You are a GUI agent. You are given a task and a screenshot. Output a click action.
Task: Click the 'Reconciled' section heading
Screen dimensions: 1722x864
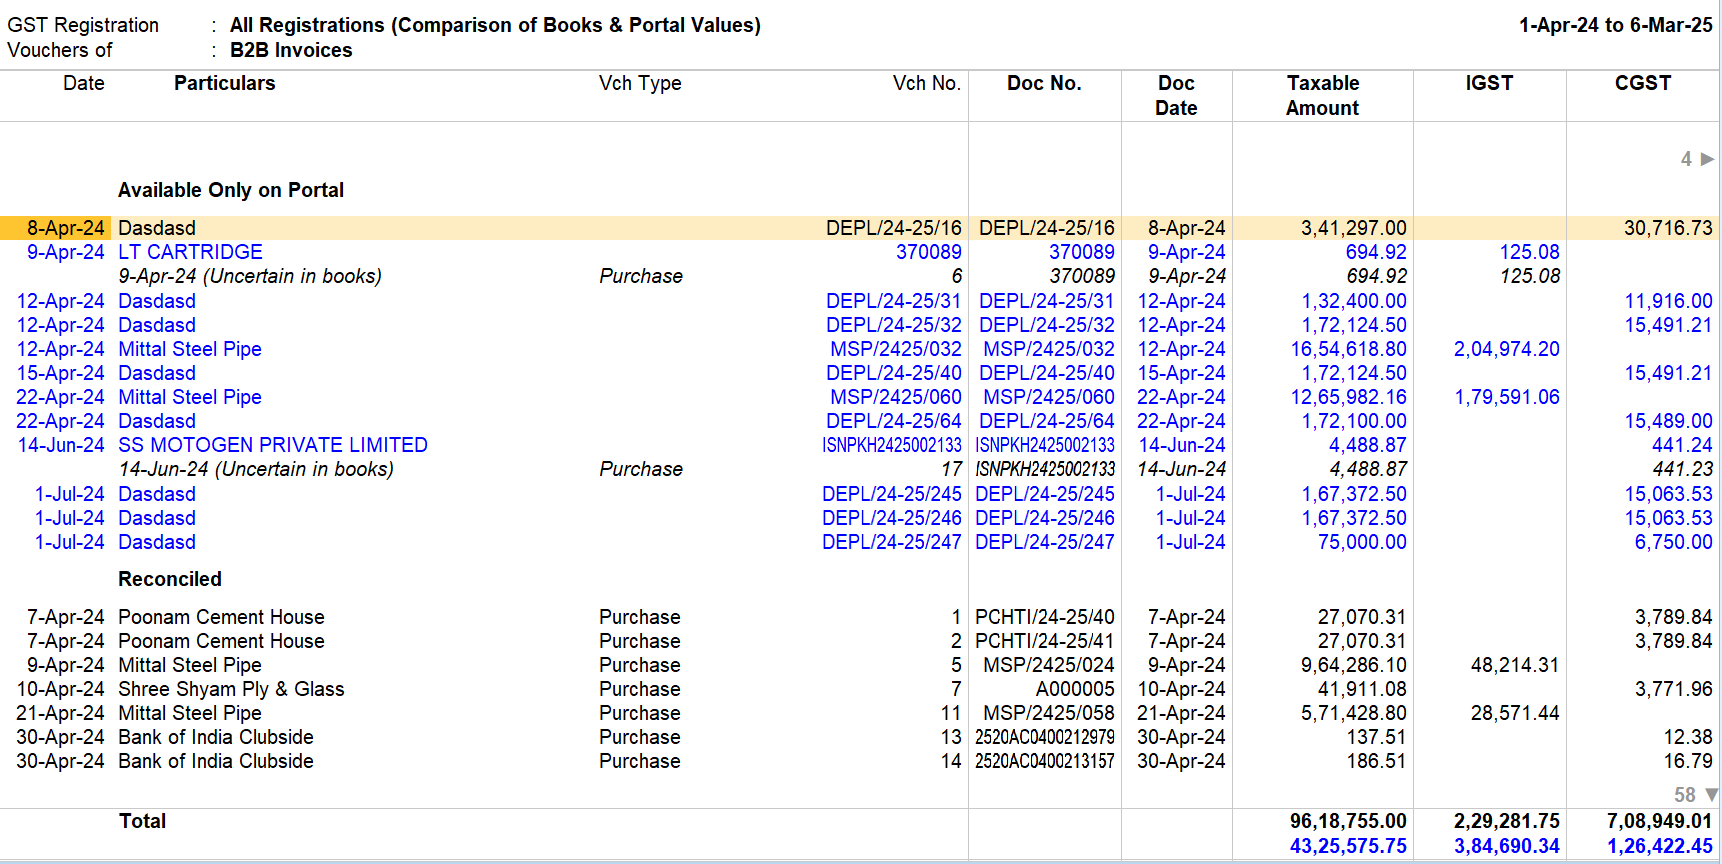[x=170, y=579]
